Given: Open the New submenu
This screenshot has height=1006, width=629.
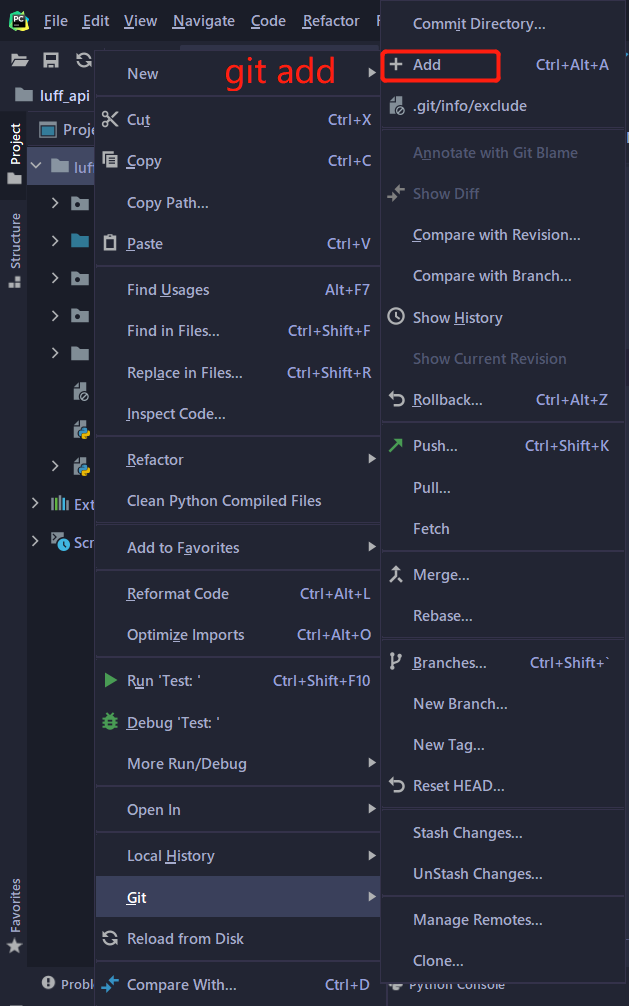Looking at the screenshot, I should (237, 73).
